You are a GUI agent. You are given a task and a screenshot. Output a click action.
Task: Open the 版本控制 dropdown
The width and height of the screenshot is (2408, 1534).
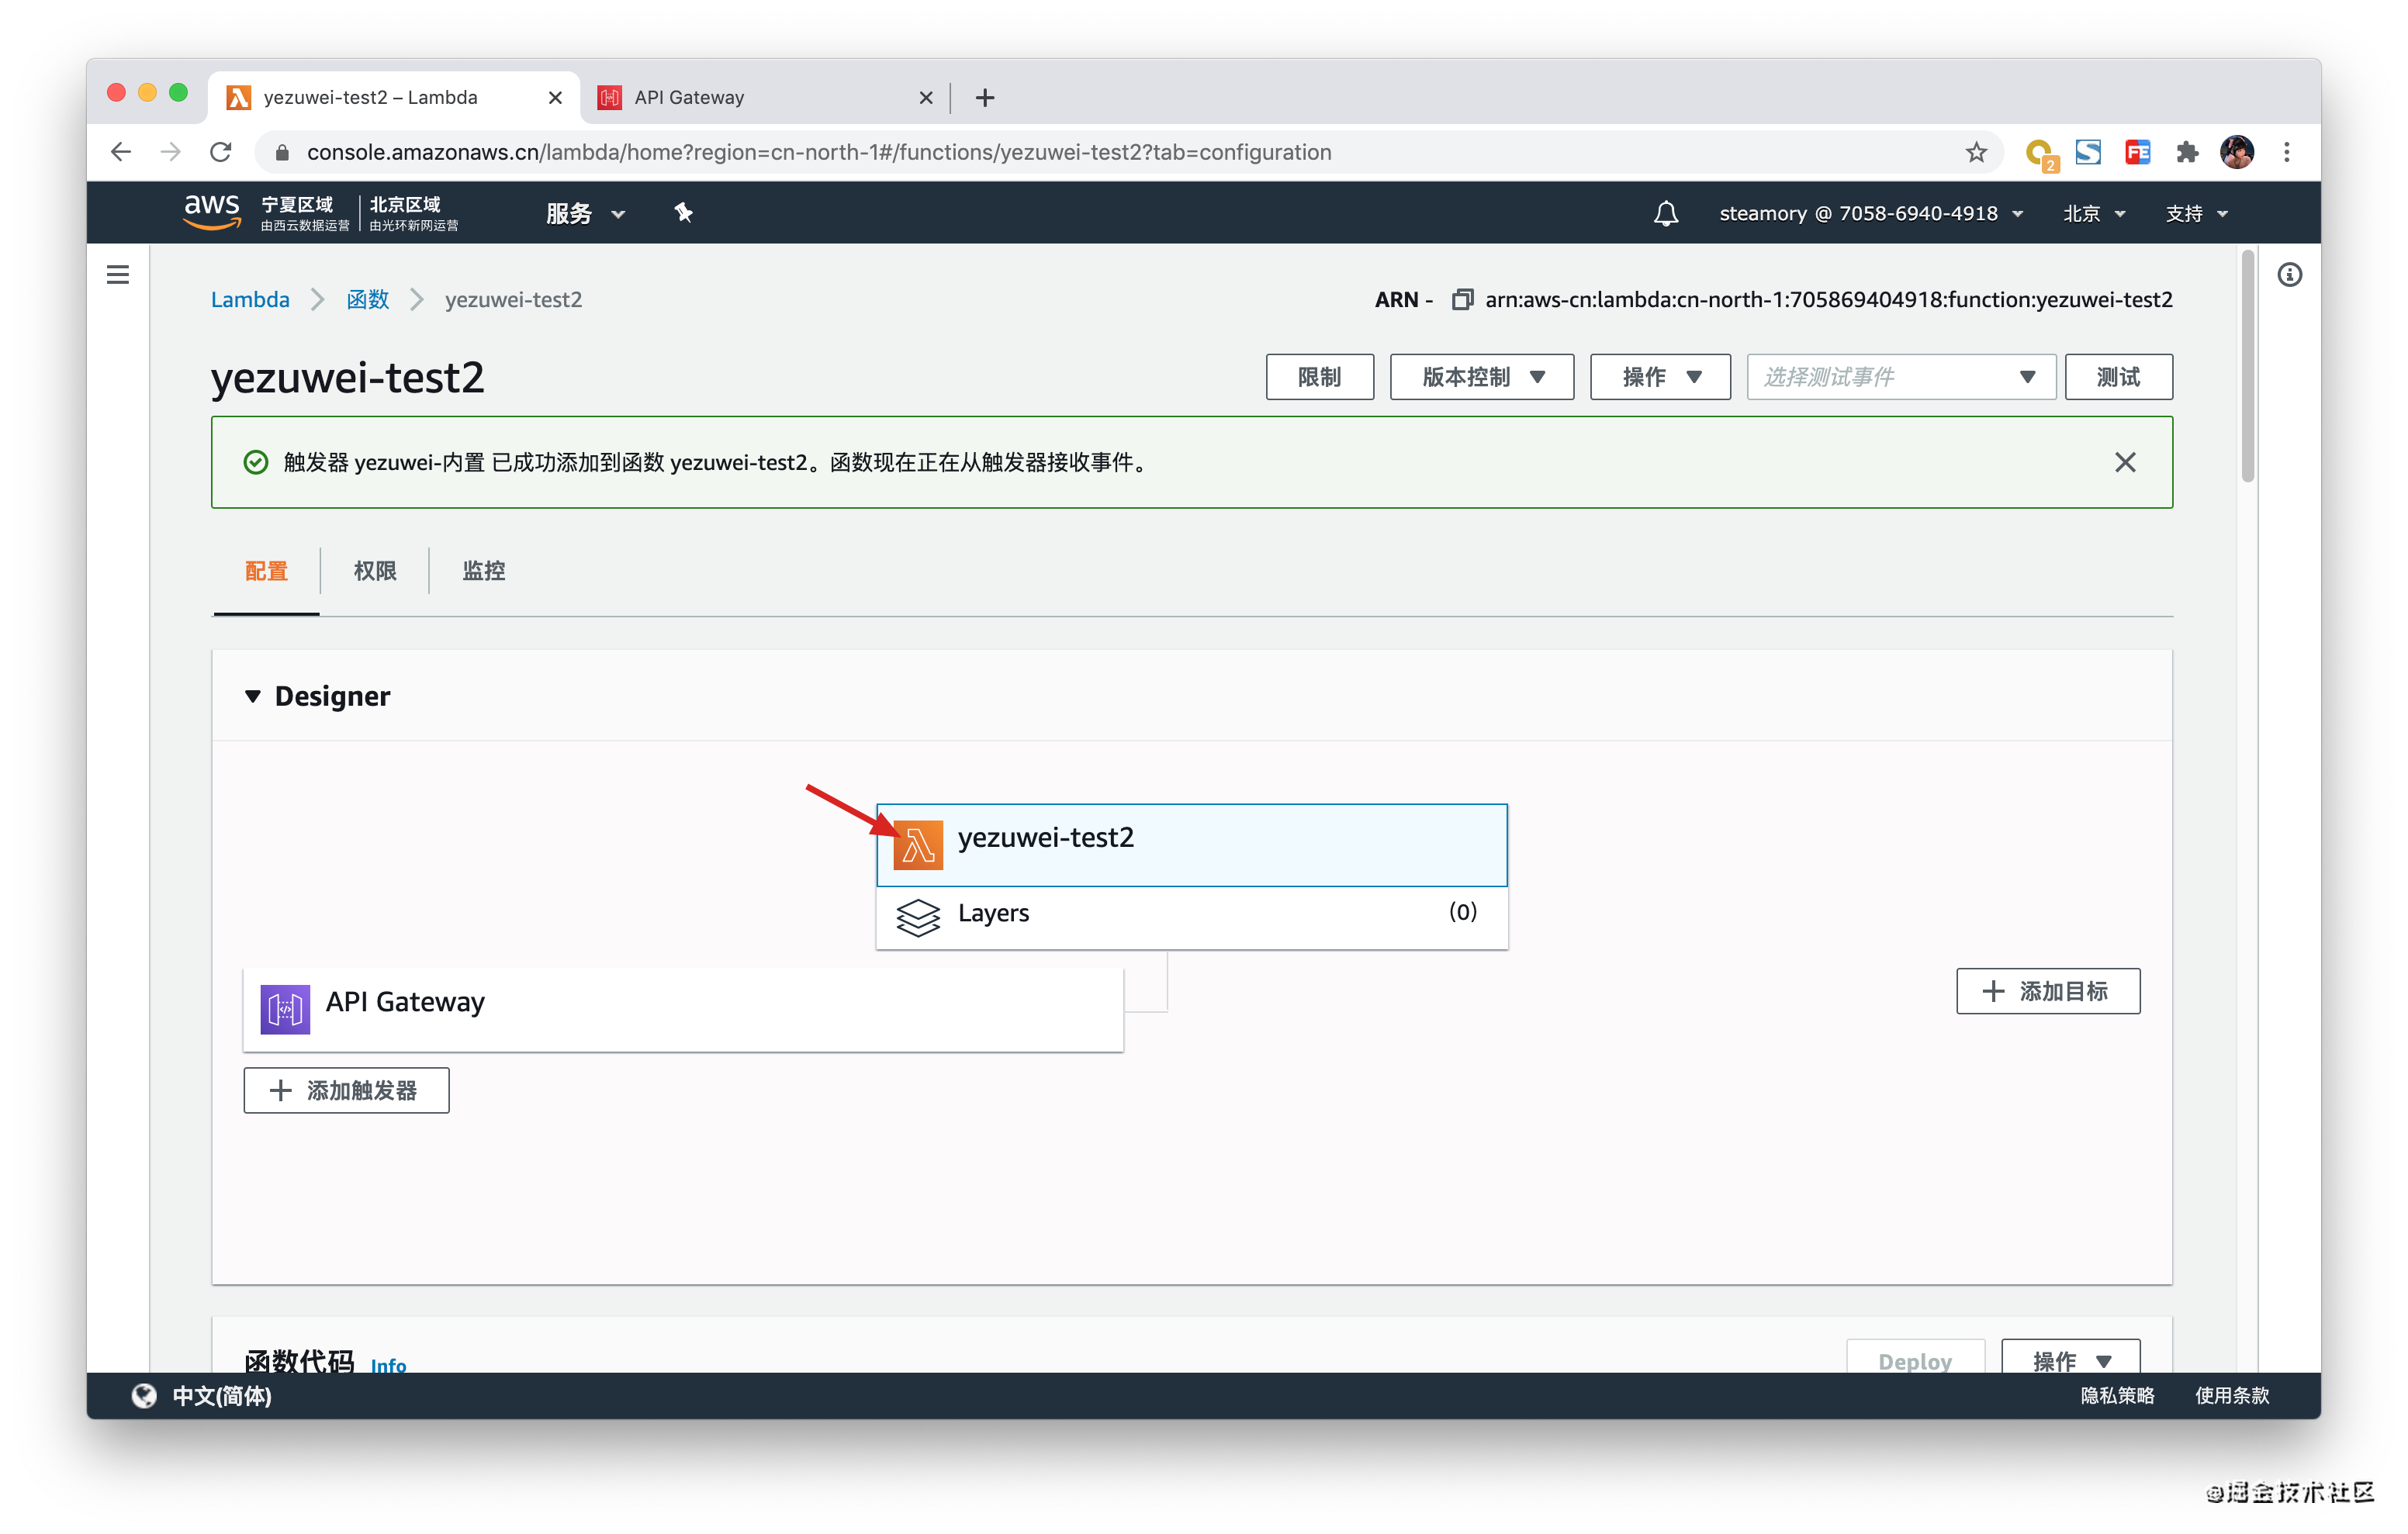point(1481,377)
